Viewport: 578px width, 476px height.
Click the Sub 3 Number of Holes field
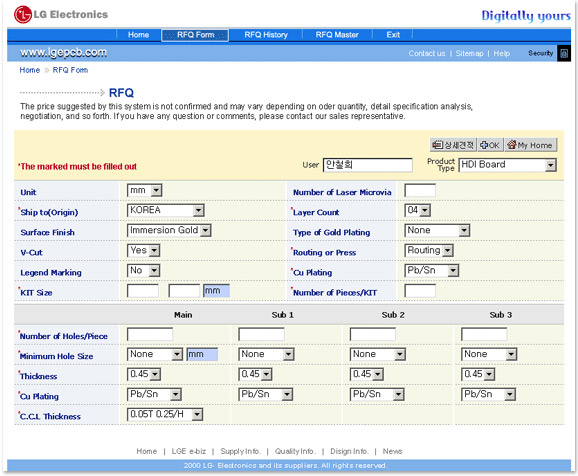click(x=484, y=334)
